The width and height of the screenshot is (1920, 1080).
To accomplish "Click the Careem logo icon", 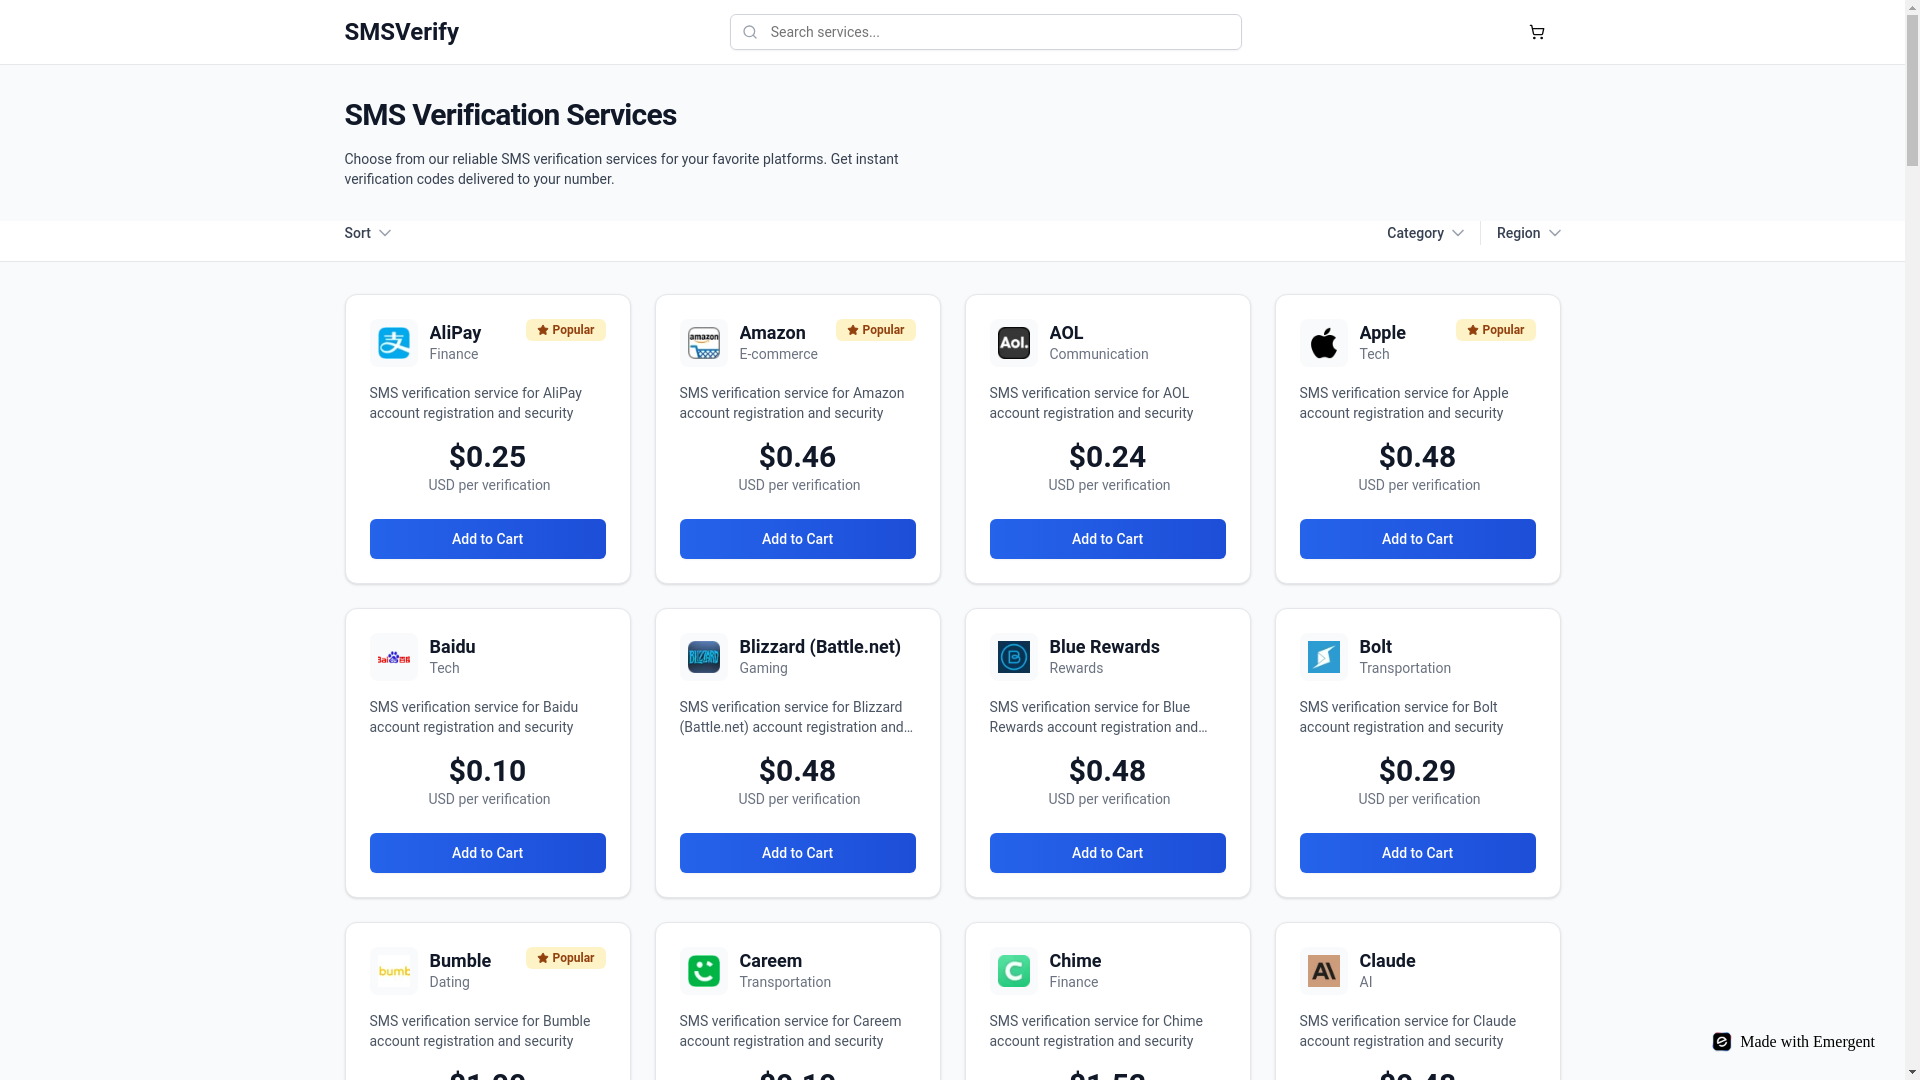I will (703, 971).
